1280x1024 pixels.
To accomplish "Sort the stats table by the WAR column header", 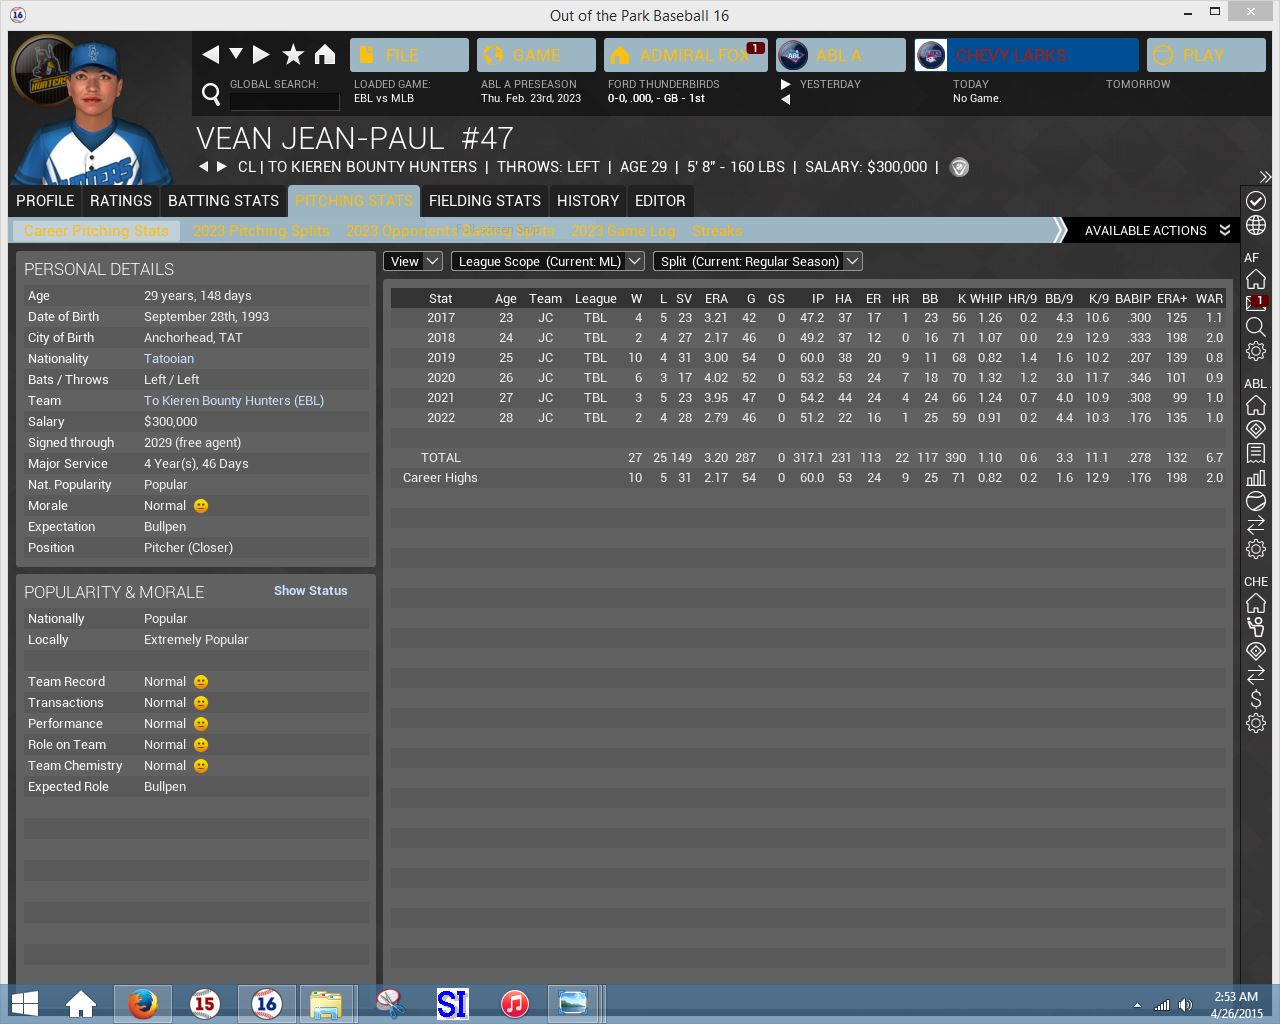I will point(1209,299).
